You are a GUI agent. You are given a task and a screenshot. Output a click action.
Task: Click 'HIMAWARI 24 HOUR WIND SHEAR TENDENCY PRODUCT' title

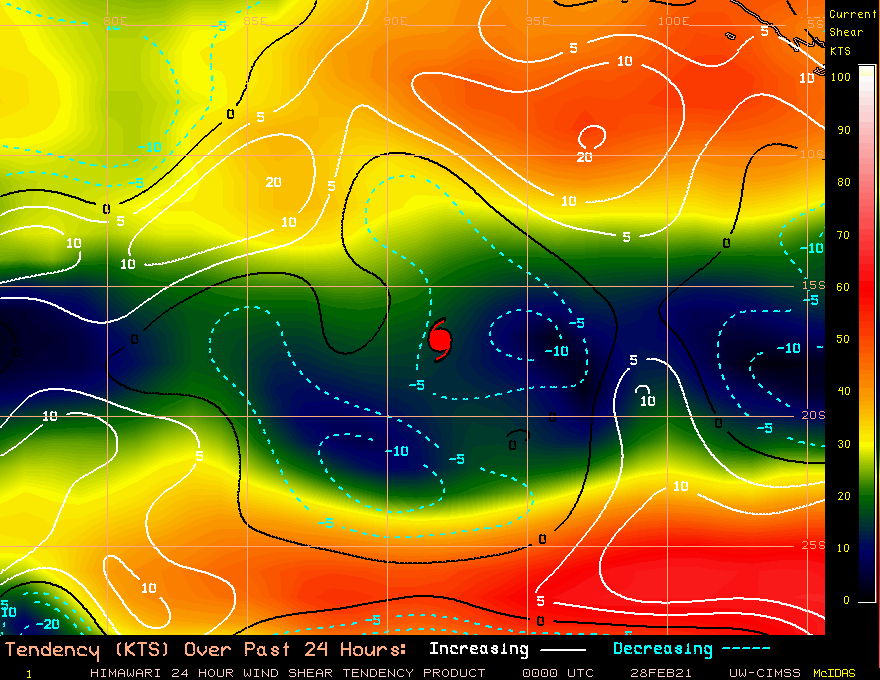point(287,673)
